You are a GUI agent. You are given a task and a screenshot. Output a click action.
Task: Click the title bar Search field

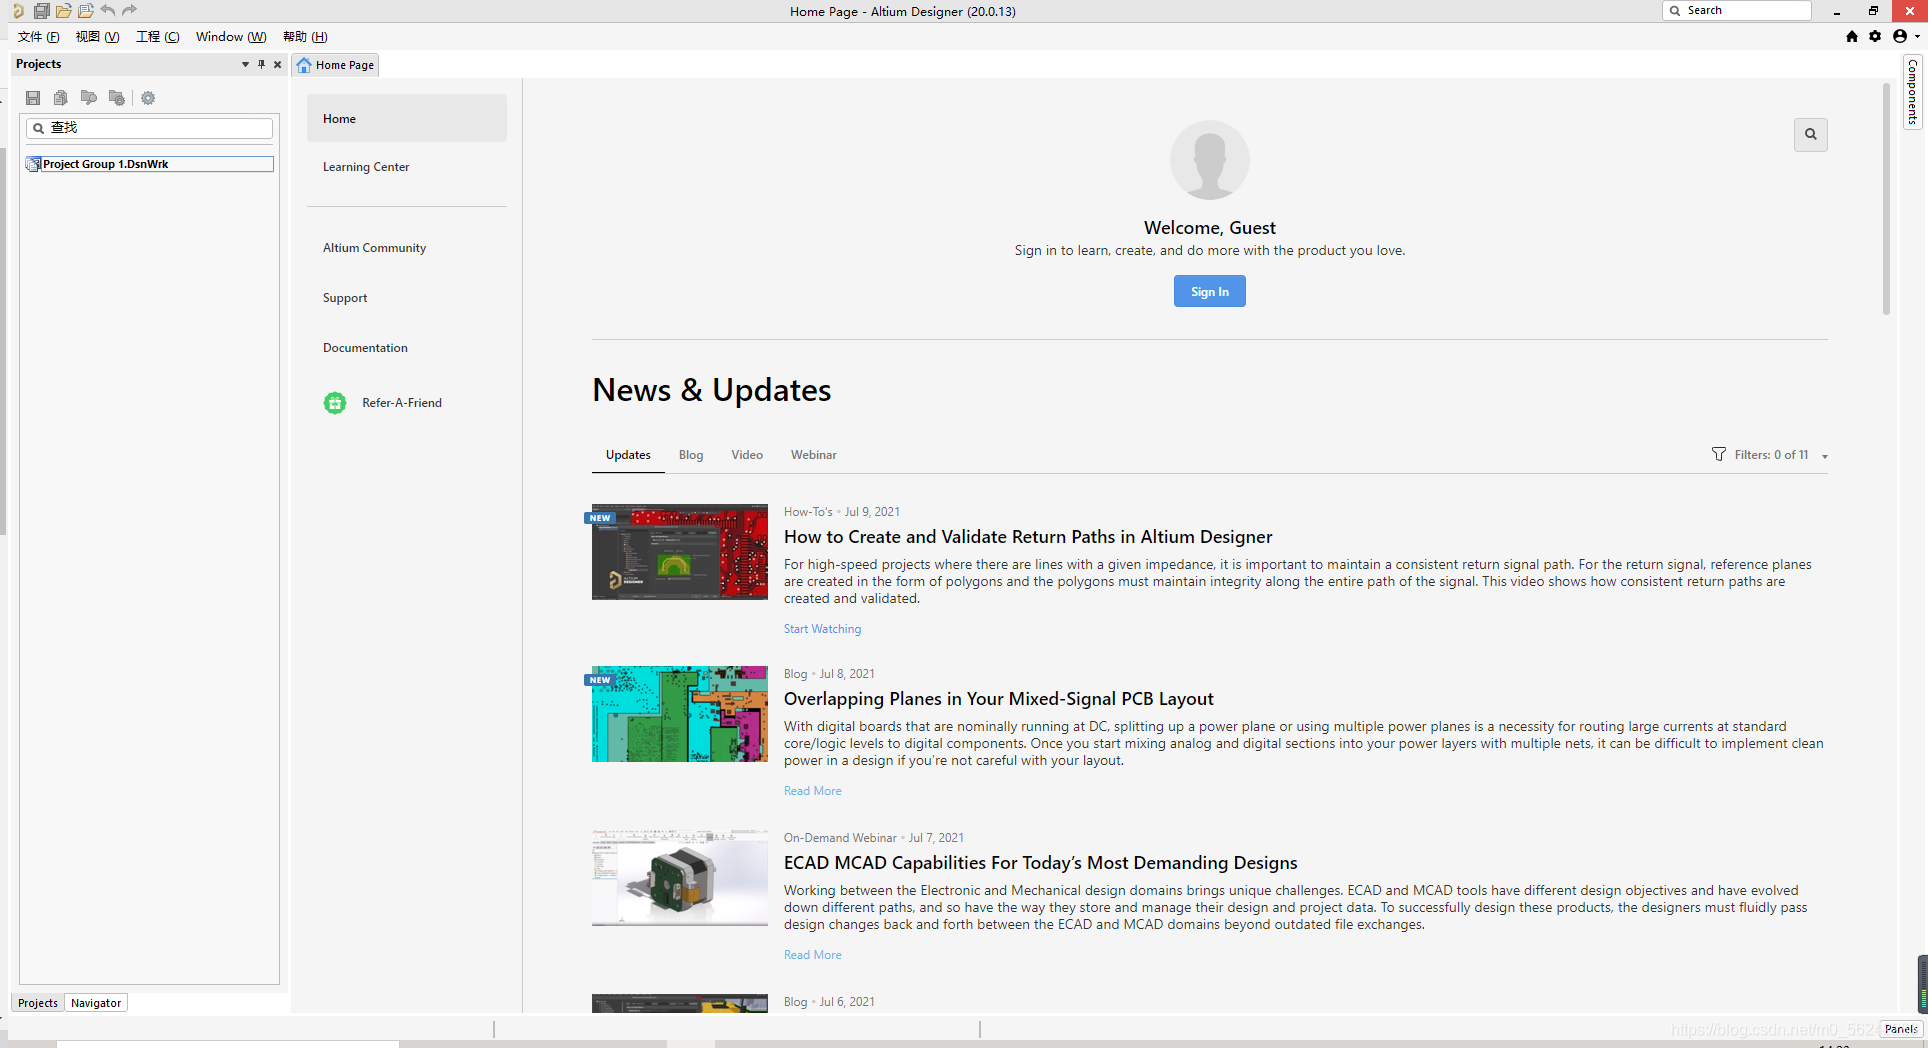pyautogui.click(x=1737, y=11)
